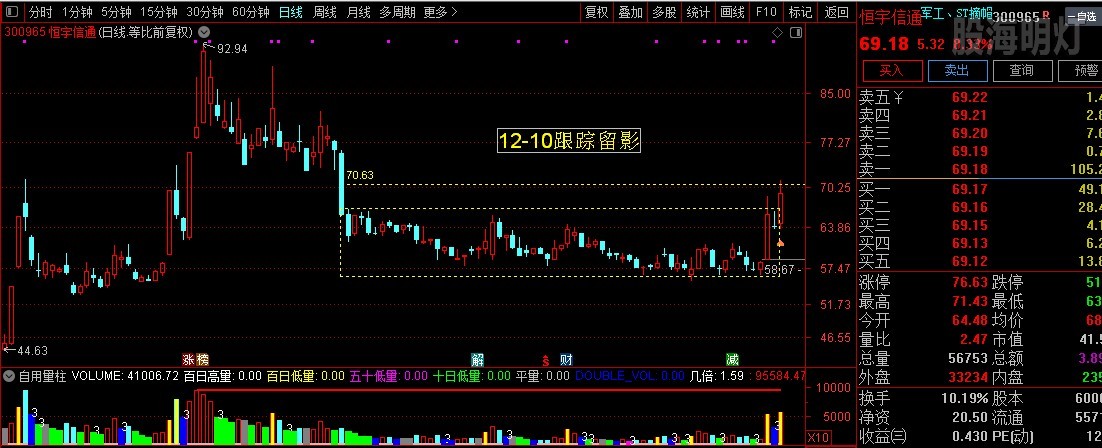This screenshot has height=448, width=1102.
Task: Click the 12-10跟踪留影 chart annotation
Action: click(x=569, y=141)
